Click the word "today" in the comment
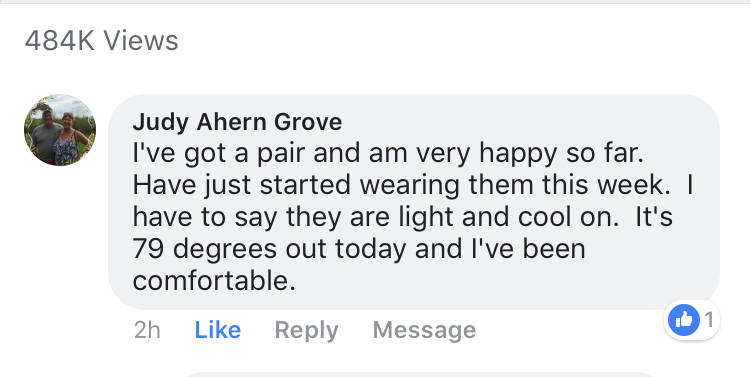Viewport: 750px width, 377px height. [x=370, y=250]
